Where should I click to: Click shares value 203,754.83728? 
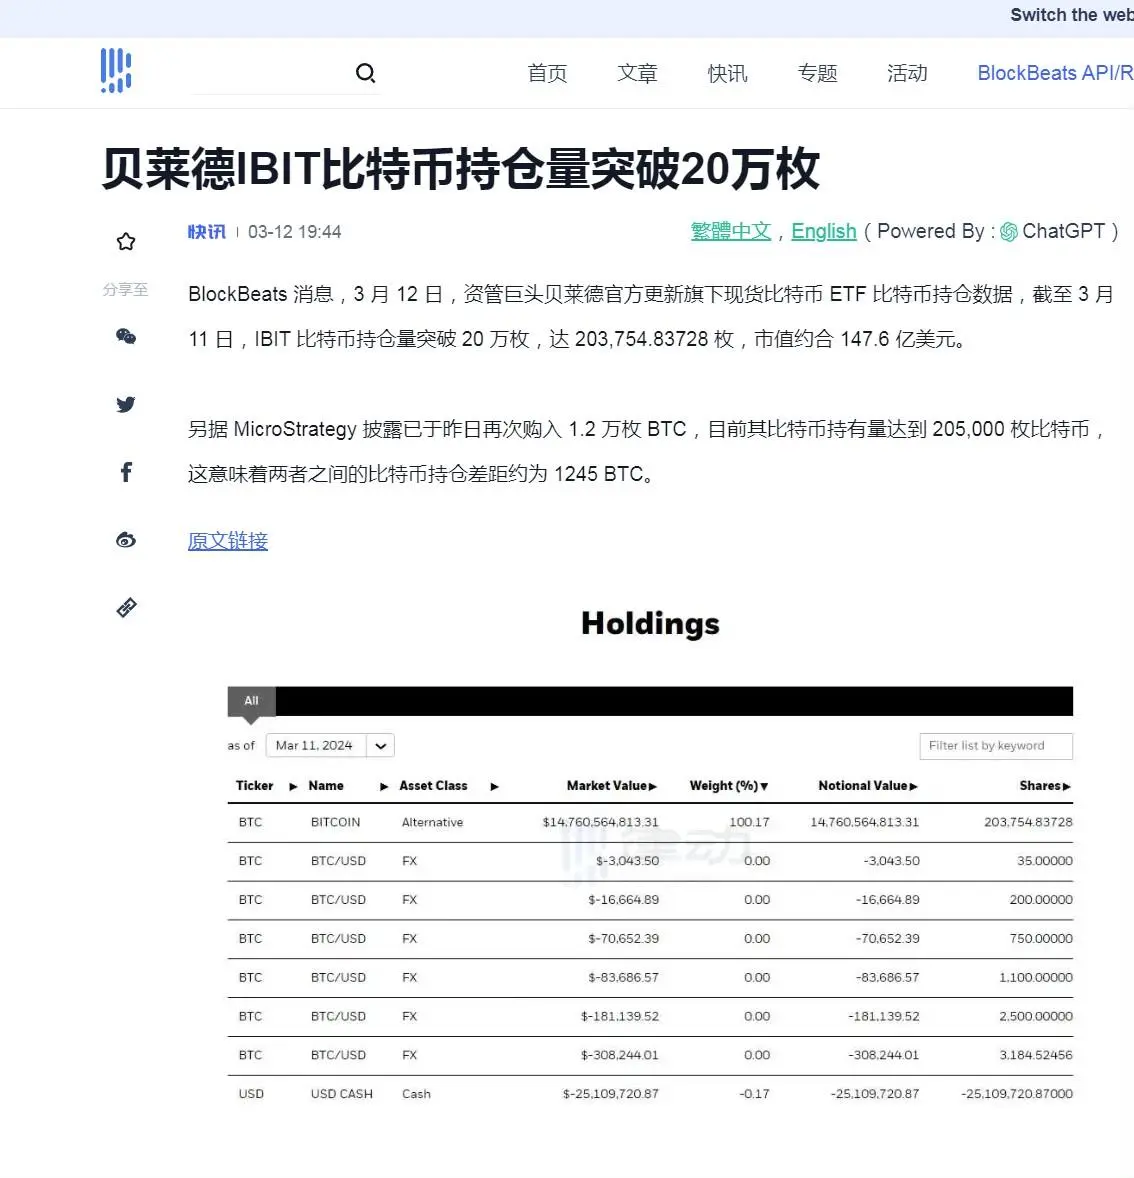click(x=1028, y=822)
